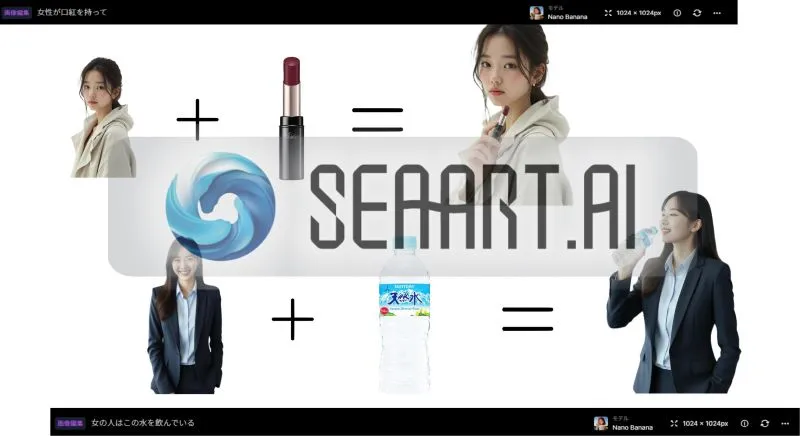Click the info icon in the 水を飲んでいる prompt bar
Image resolution: width=800 pixels, height=436 pixels.
click(x=744, y=423)
